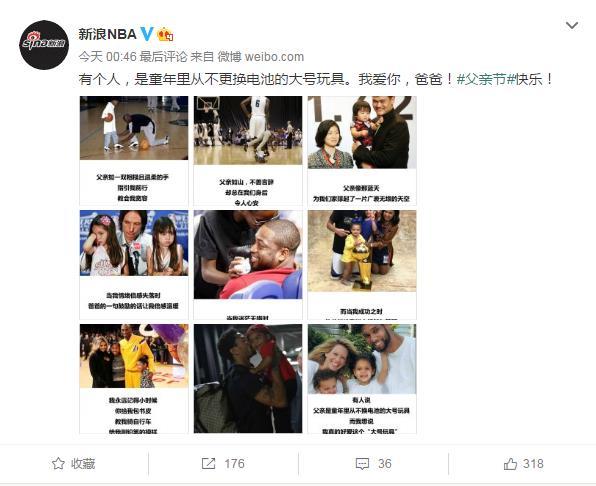Open the 新浪NBA profile name link
This screenshot has width=596, height=486.
click(107, 34)
